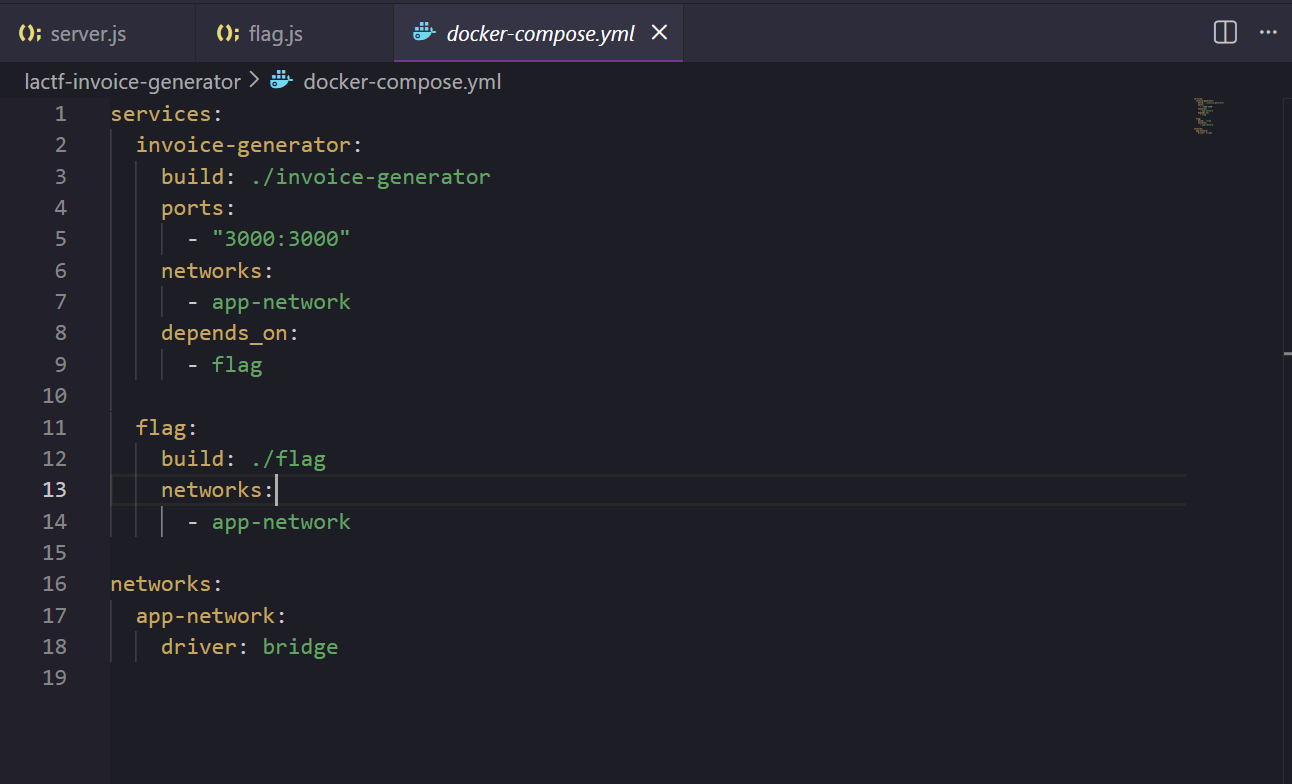The width and height of the screenshot is (1292, 784).
Task: Click the Docker whale icon in the breadcrumb
Action: click(281, 82)
